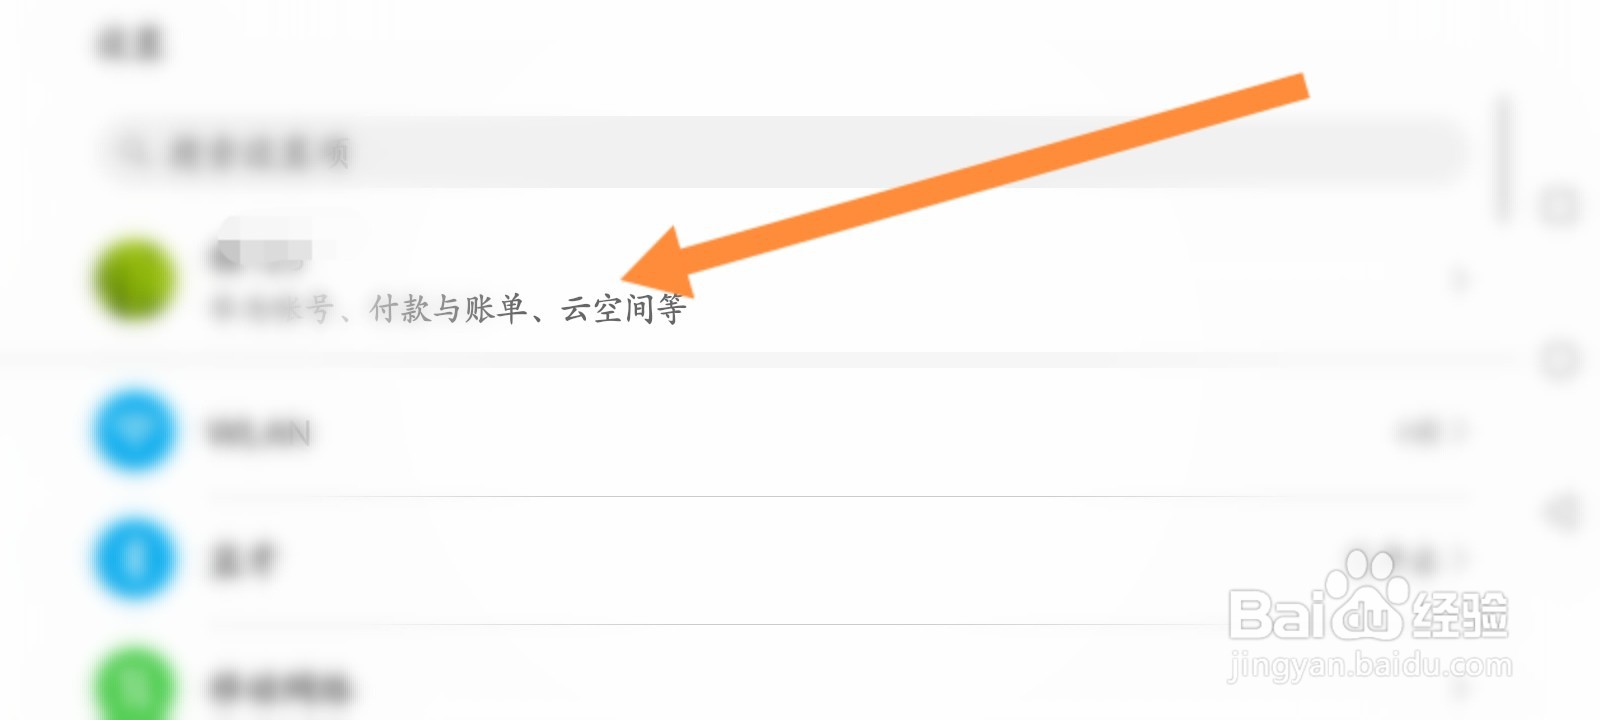Open the mobile network row chevron
The image size is (1600, 720).
click(x=1462, y=686)
